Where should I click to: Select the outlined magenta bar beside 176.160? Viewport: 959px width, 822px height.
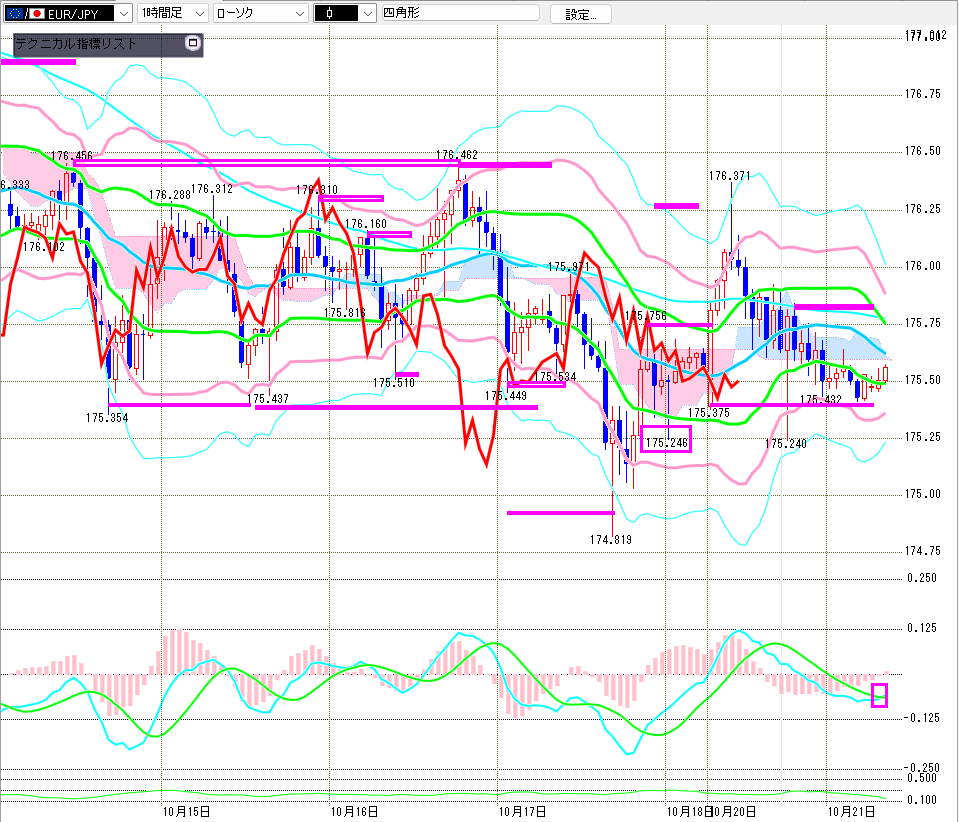pos(389,235)
